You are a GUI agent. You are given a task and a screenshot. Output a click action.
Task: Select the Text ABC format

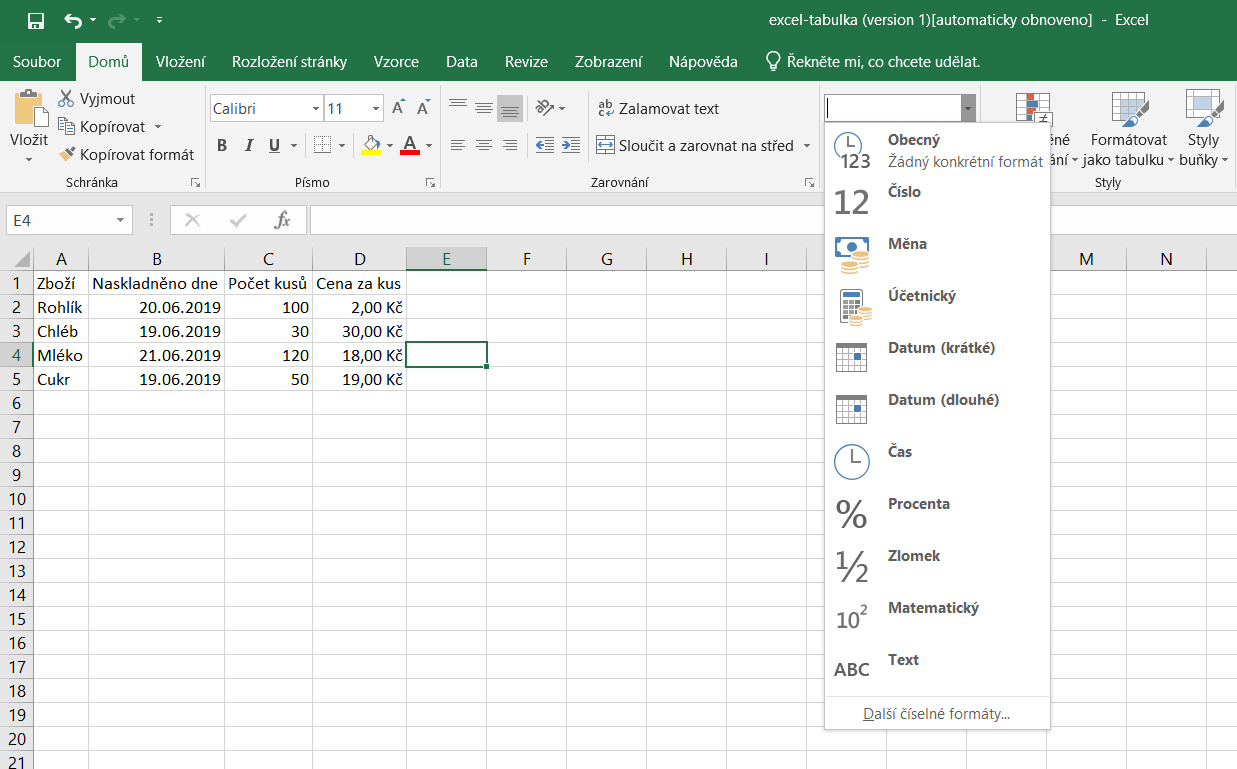(937, 669)
